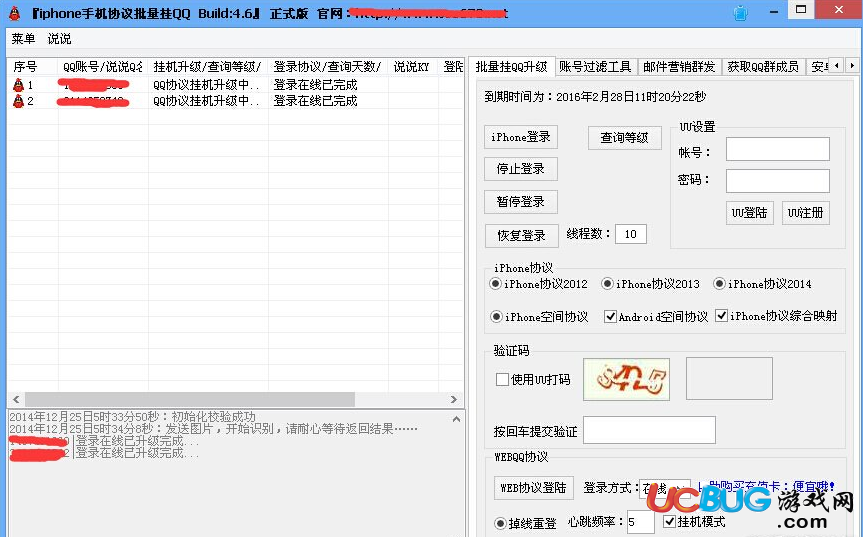Screen dimensions: 863x537
Task: Click the 心跳频率 input field
Action: click(x=641, y=522)
